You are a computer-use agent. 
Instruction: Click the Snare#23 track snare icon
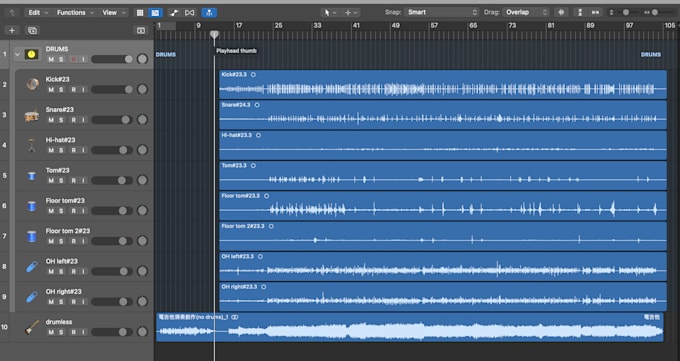click(x=32, y=115)
